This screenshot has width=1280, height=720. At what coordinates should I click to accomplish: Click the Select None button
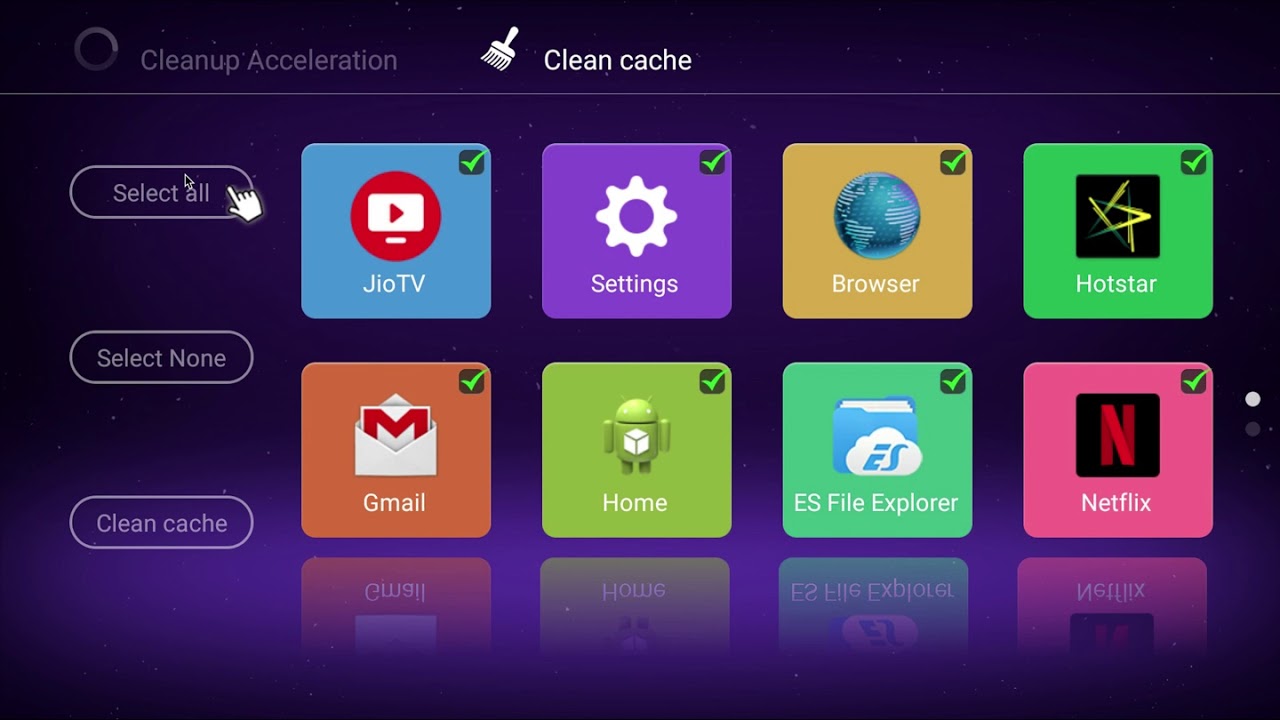(x=161, y=357)
